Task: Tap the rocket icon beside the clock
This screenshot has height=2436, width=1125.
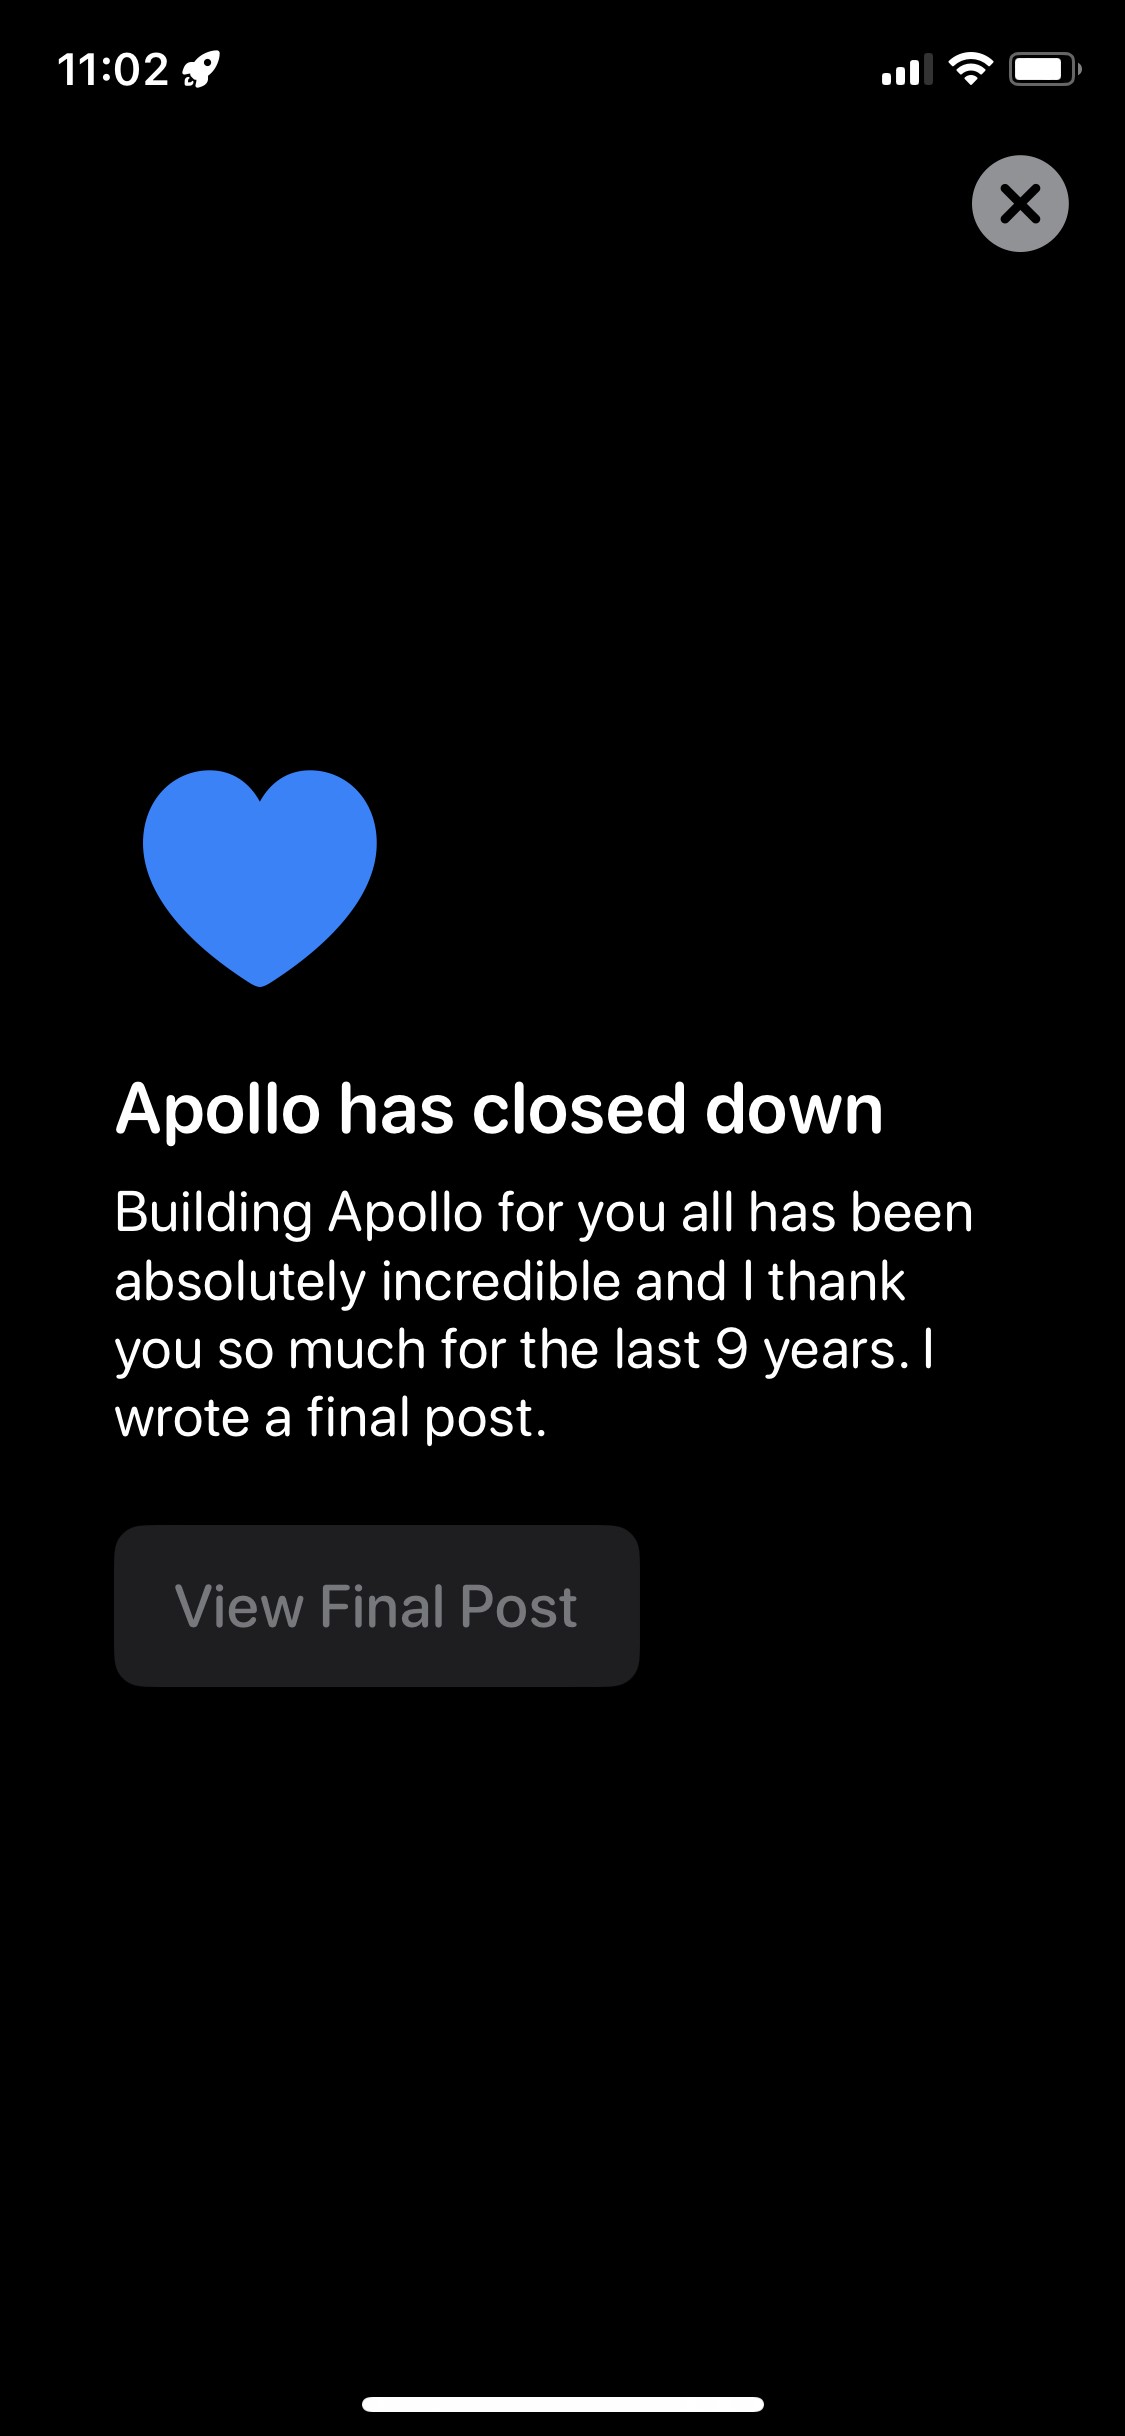Action: coord(201,70)
